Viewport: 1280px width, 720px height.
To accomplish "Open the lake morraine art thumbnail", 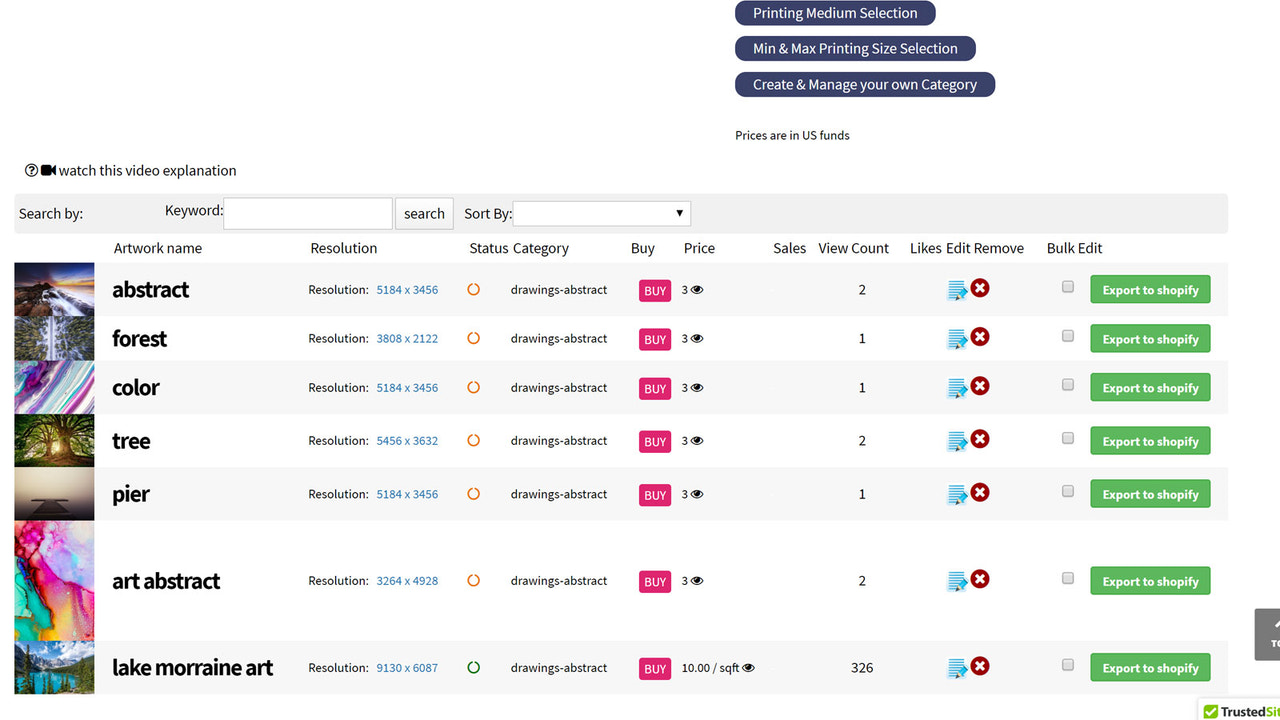I will [x=54, y=668].
